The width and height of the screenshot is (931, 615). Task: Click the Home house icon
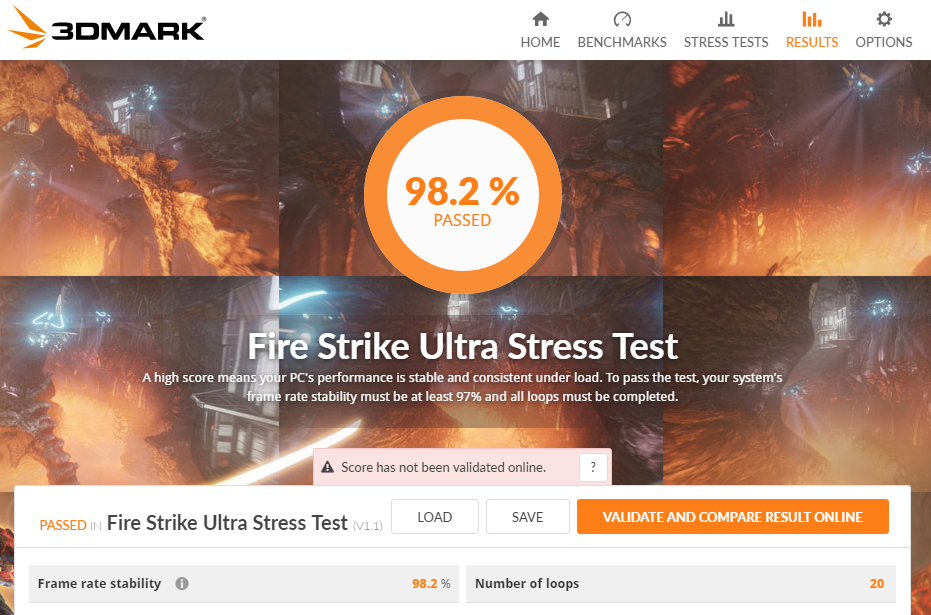coord(540,20)
